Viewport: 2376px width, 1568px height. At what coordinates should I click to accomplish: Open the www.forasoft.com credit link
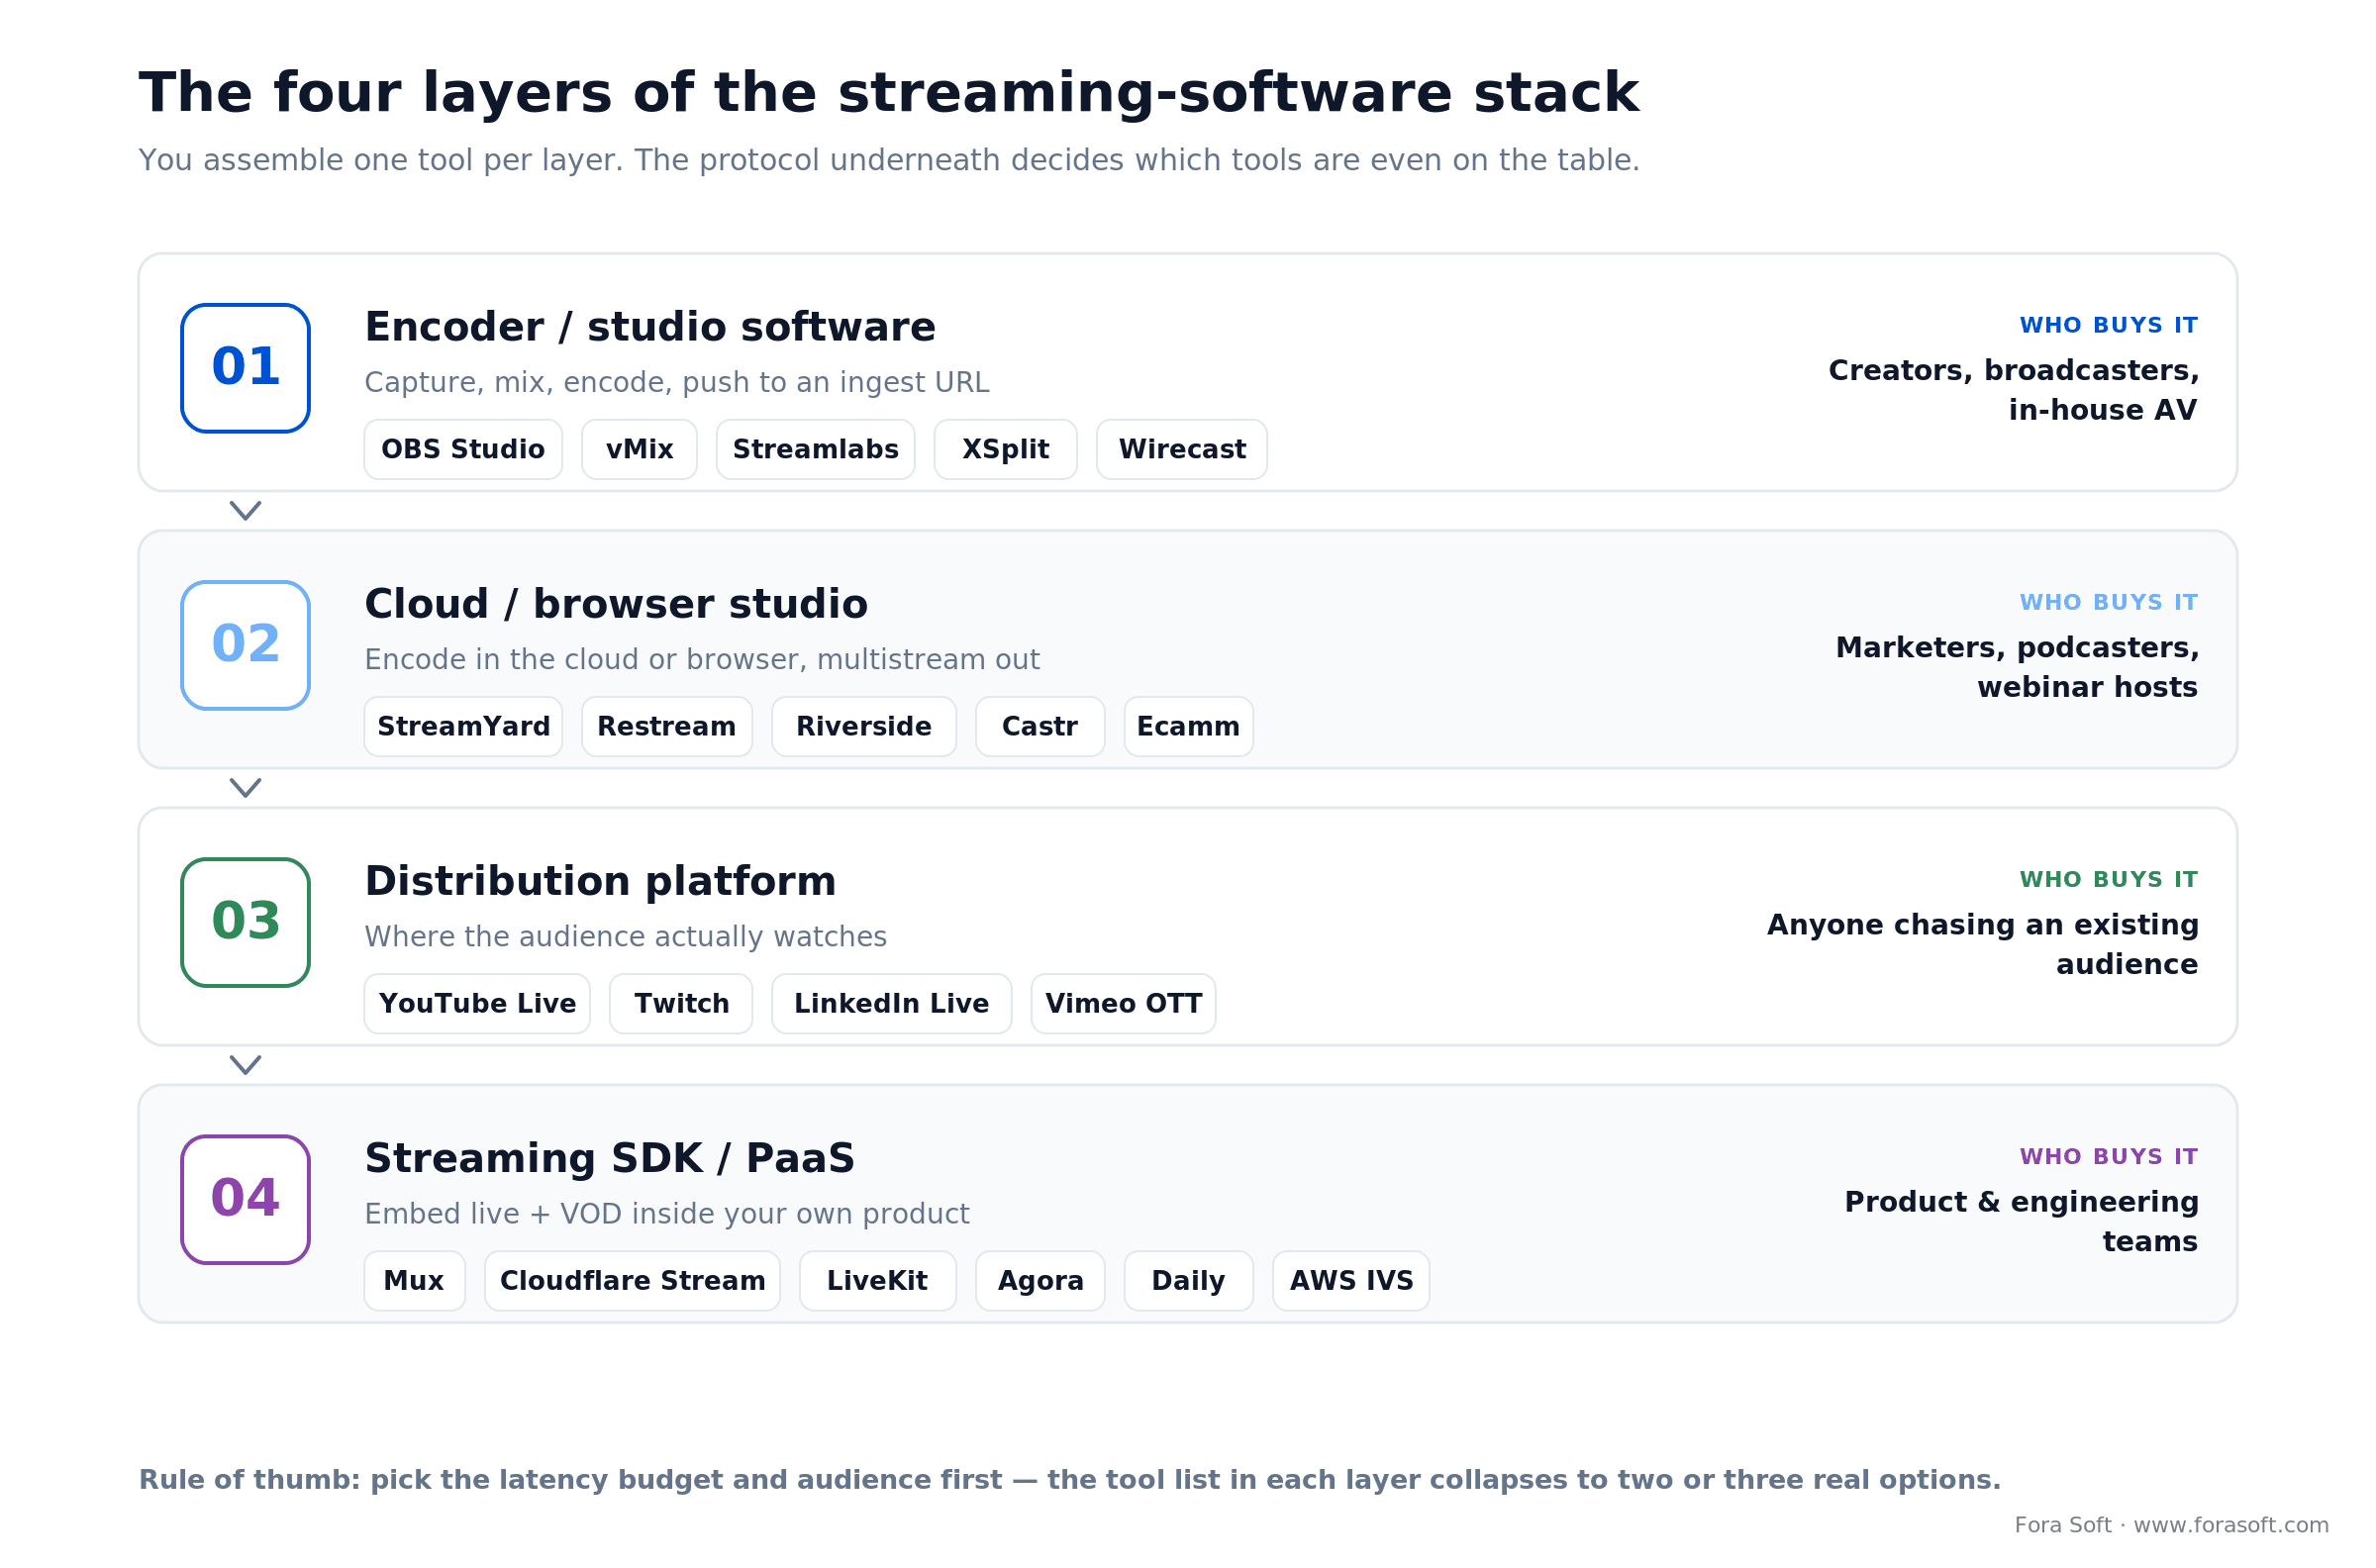[2231, 1525]
